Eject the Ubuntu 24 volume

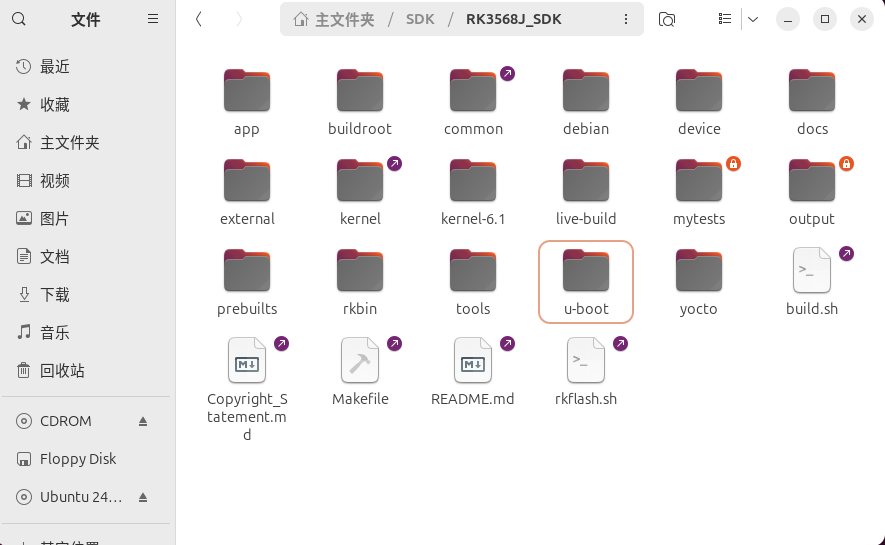(x=143, y=497)
